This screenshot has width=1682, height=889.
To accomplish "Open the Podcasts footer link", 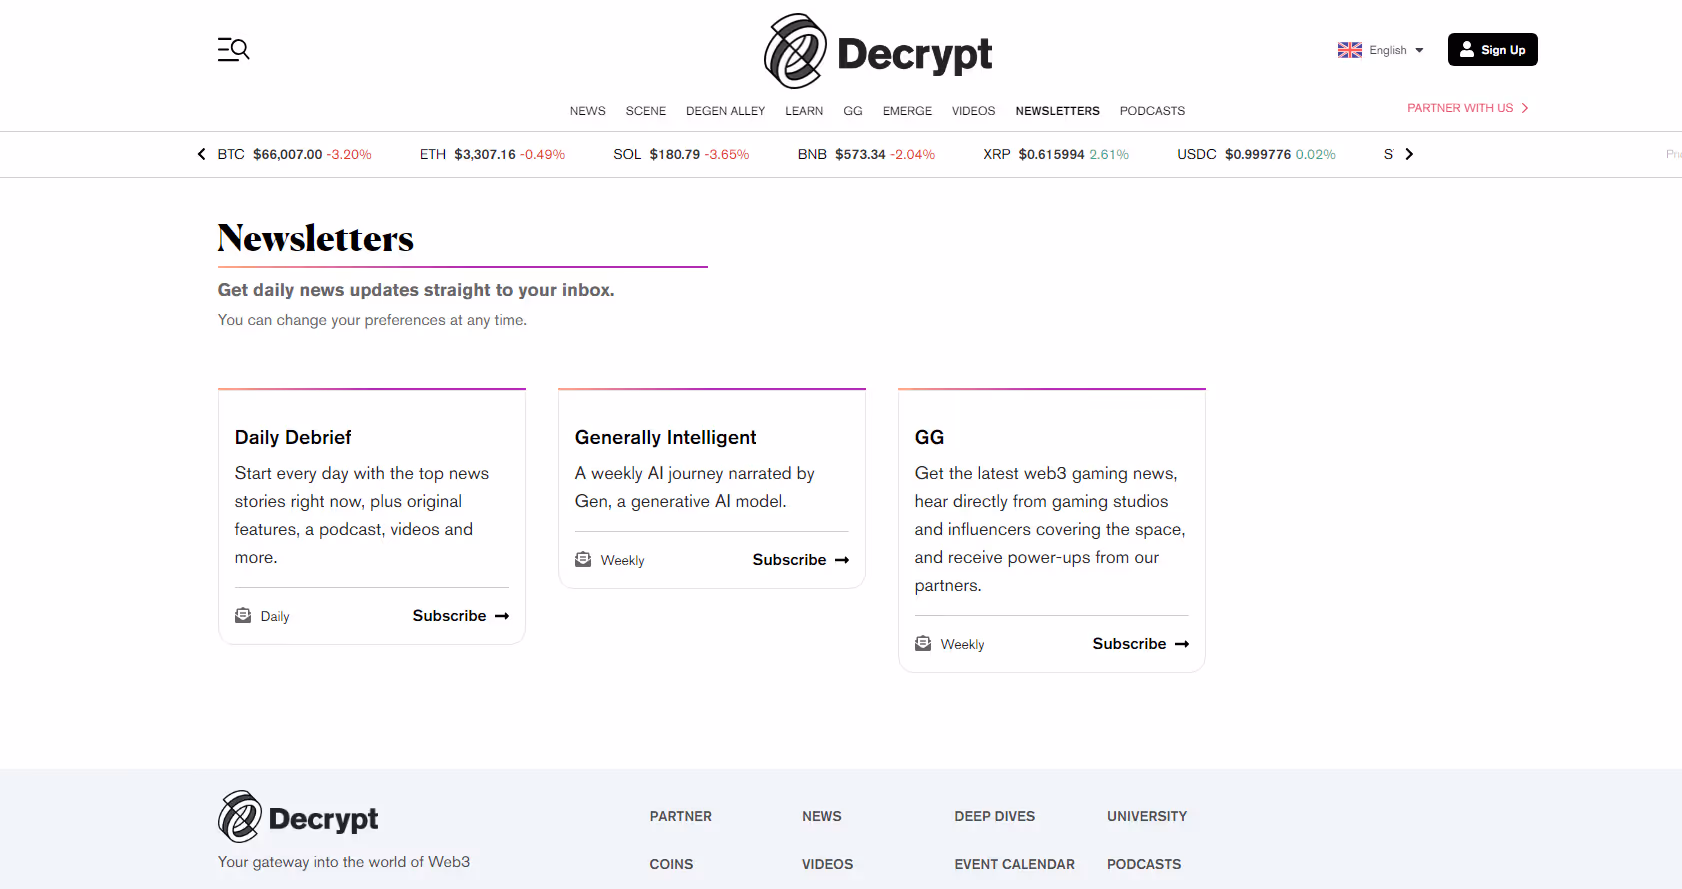I will pos(1144,865).
